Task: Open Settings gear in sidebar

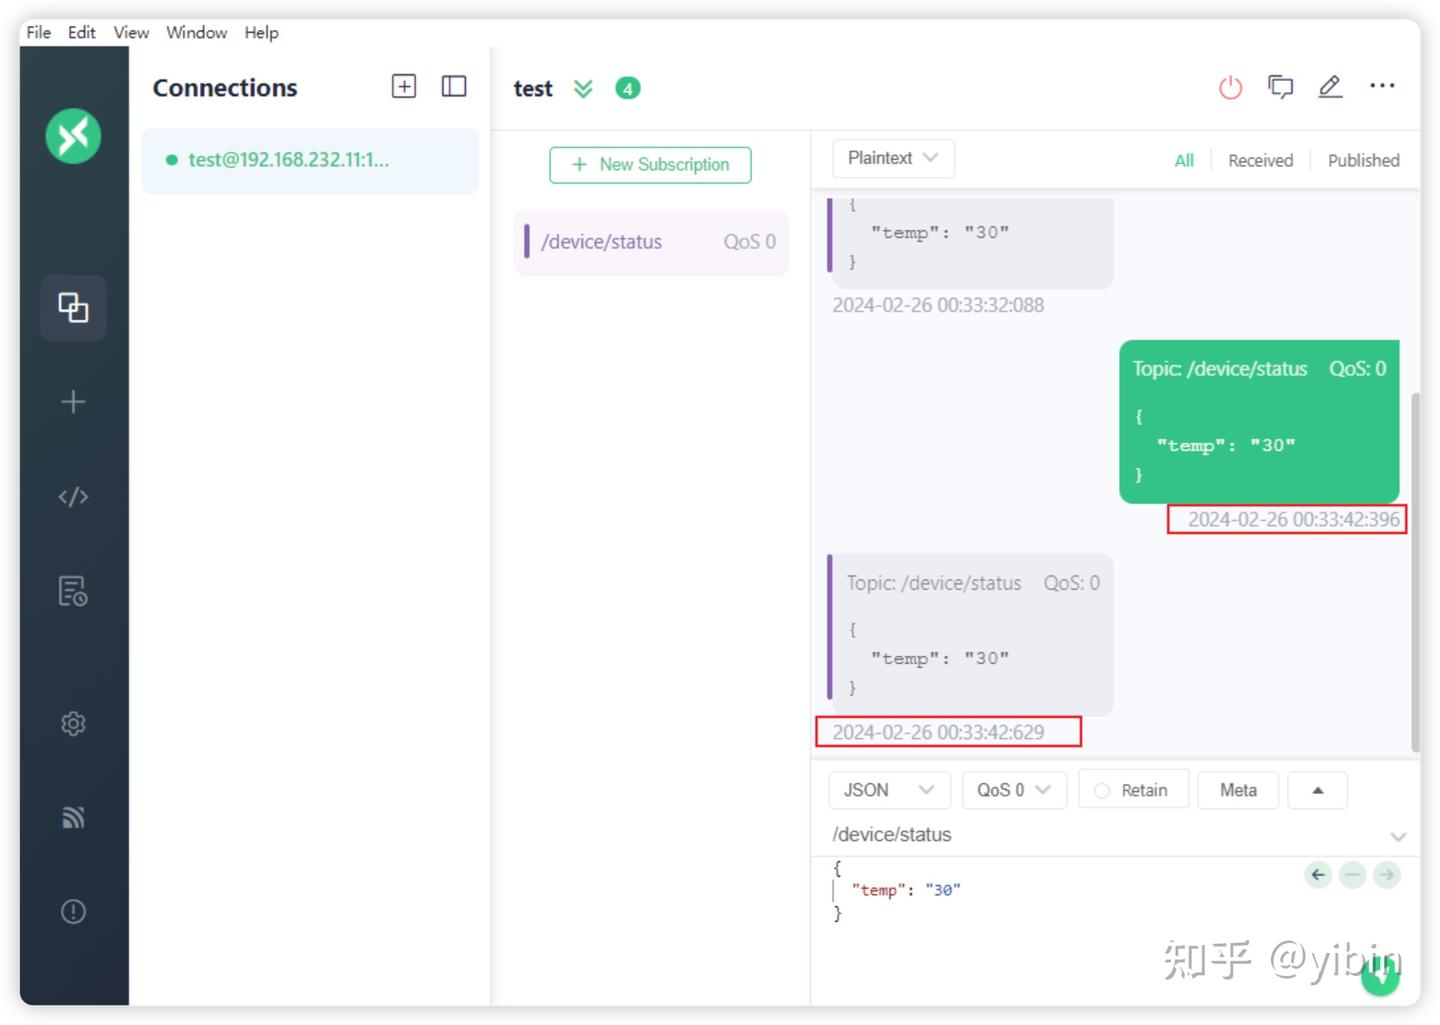Action: 73,723
